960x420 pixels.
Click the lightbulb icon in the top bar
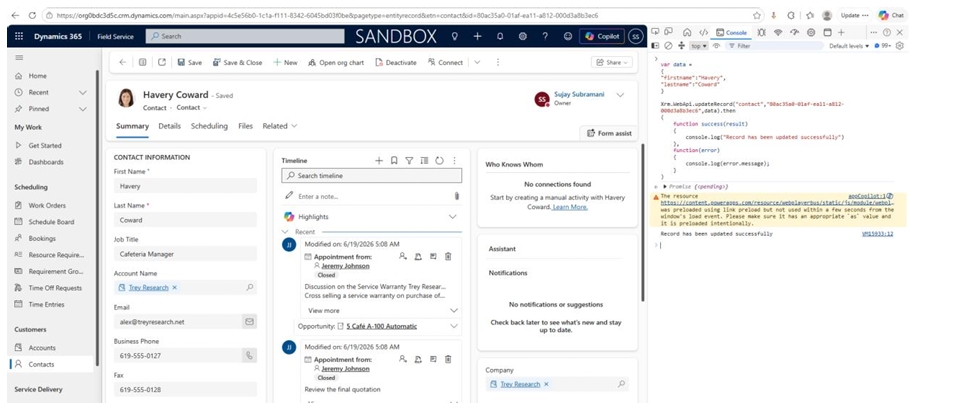click(x=454, y=36)
